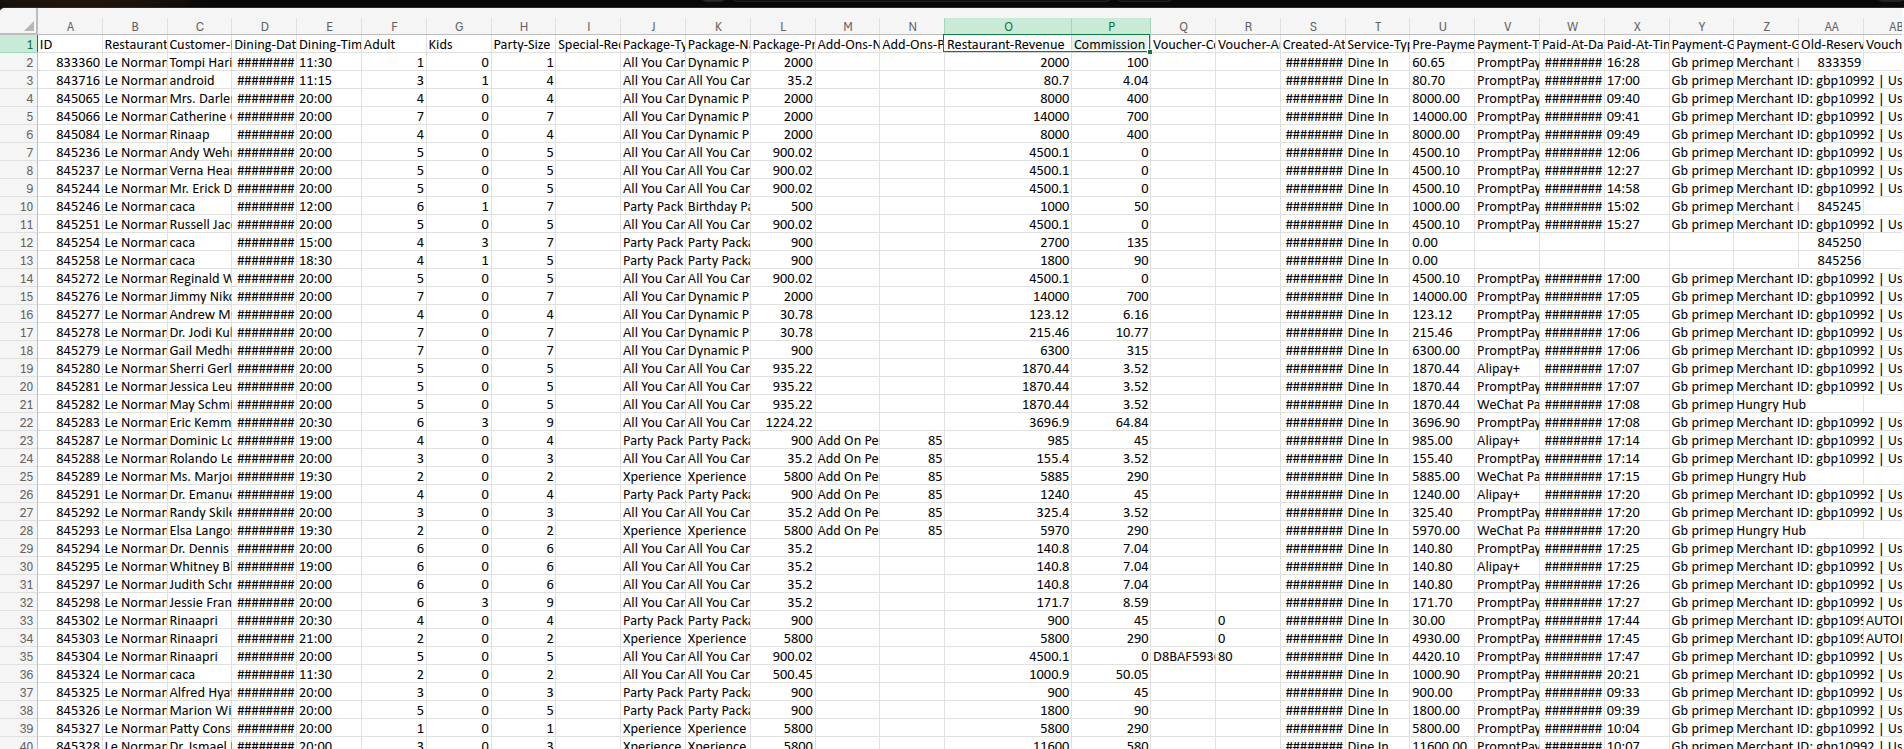Image resolution: width=1904 pixels, height=749 pixels.
Task: Select the ID cell 833360
Action: point(70,63)
